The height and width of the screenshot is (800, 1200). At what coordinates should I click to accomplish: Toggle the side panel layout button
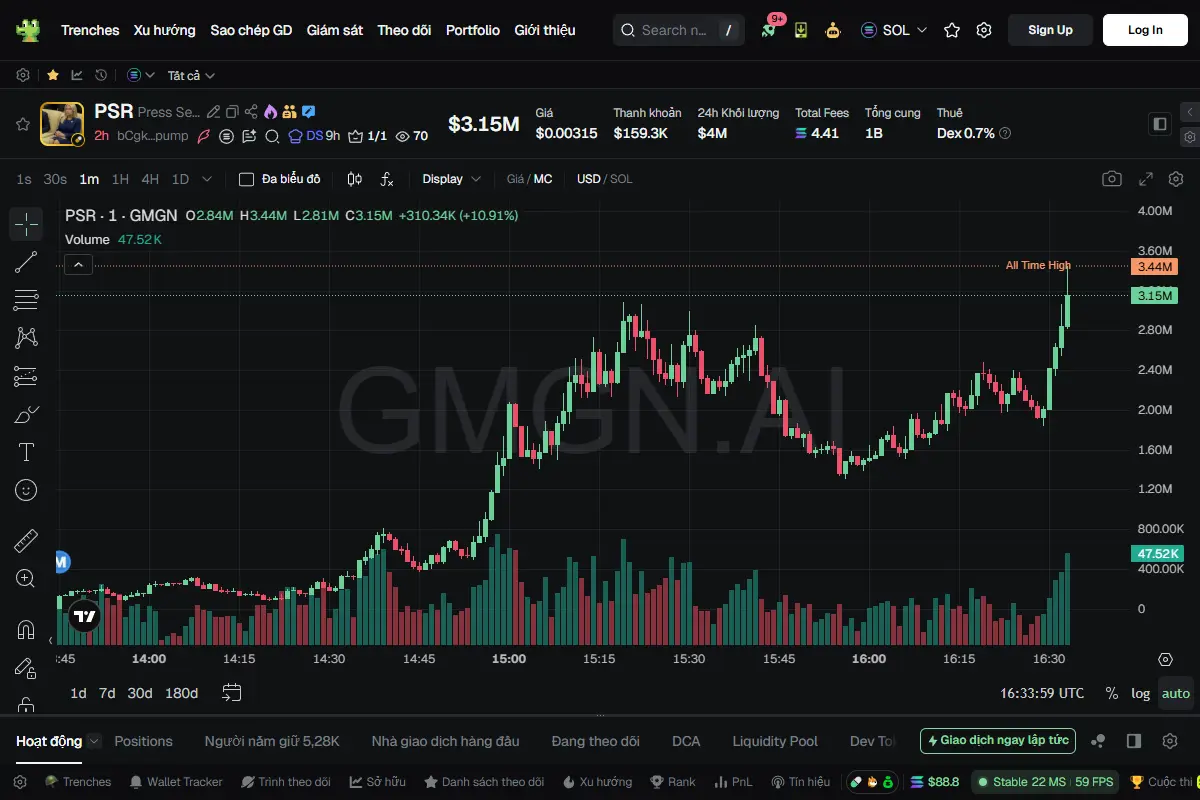(1160, 124)
